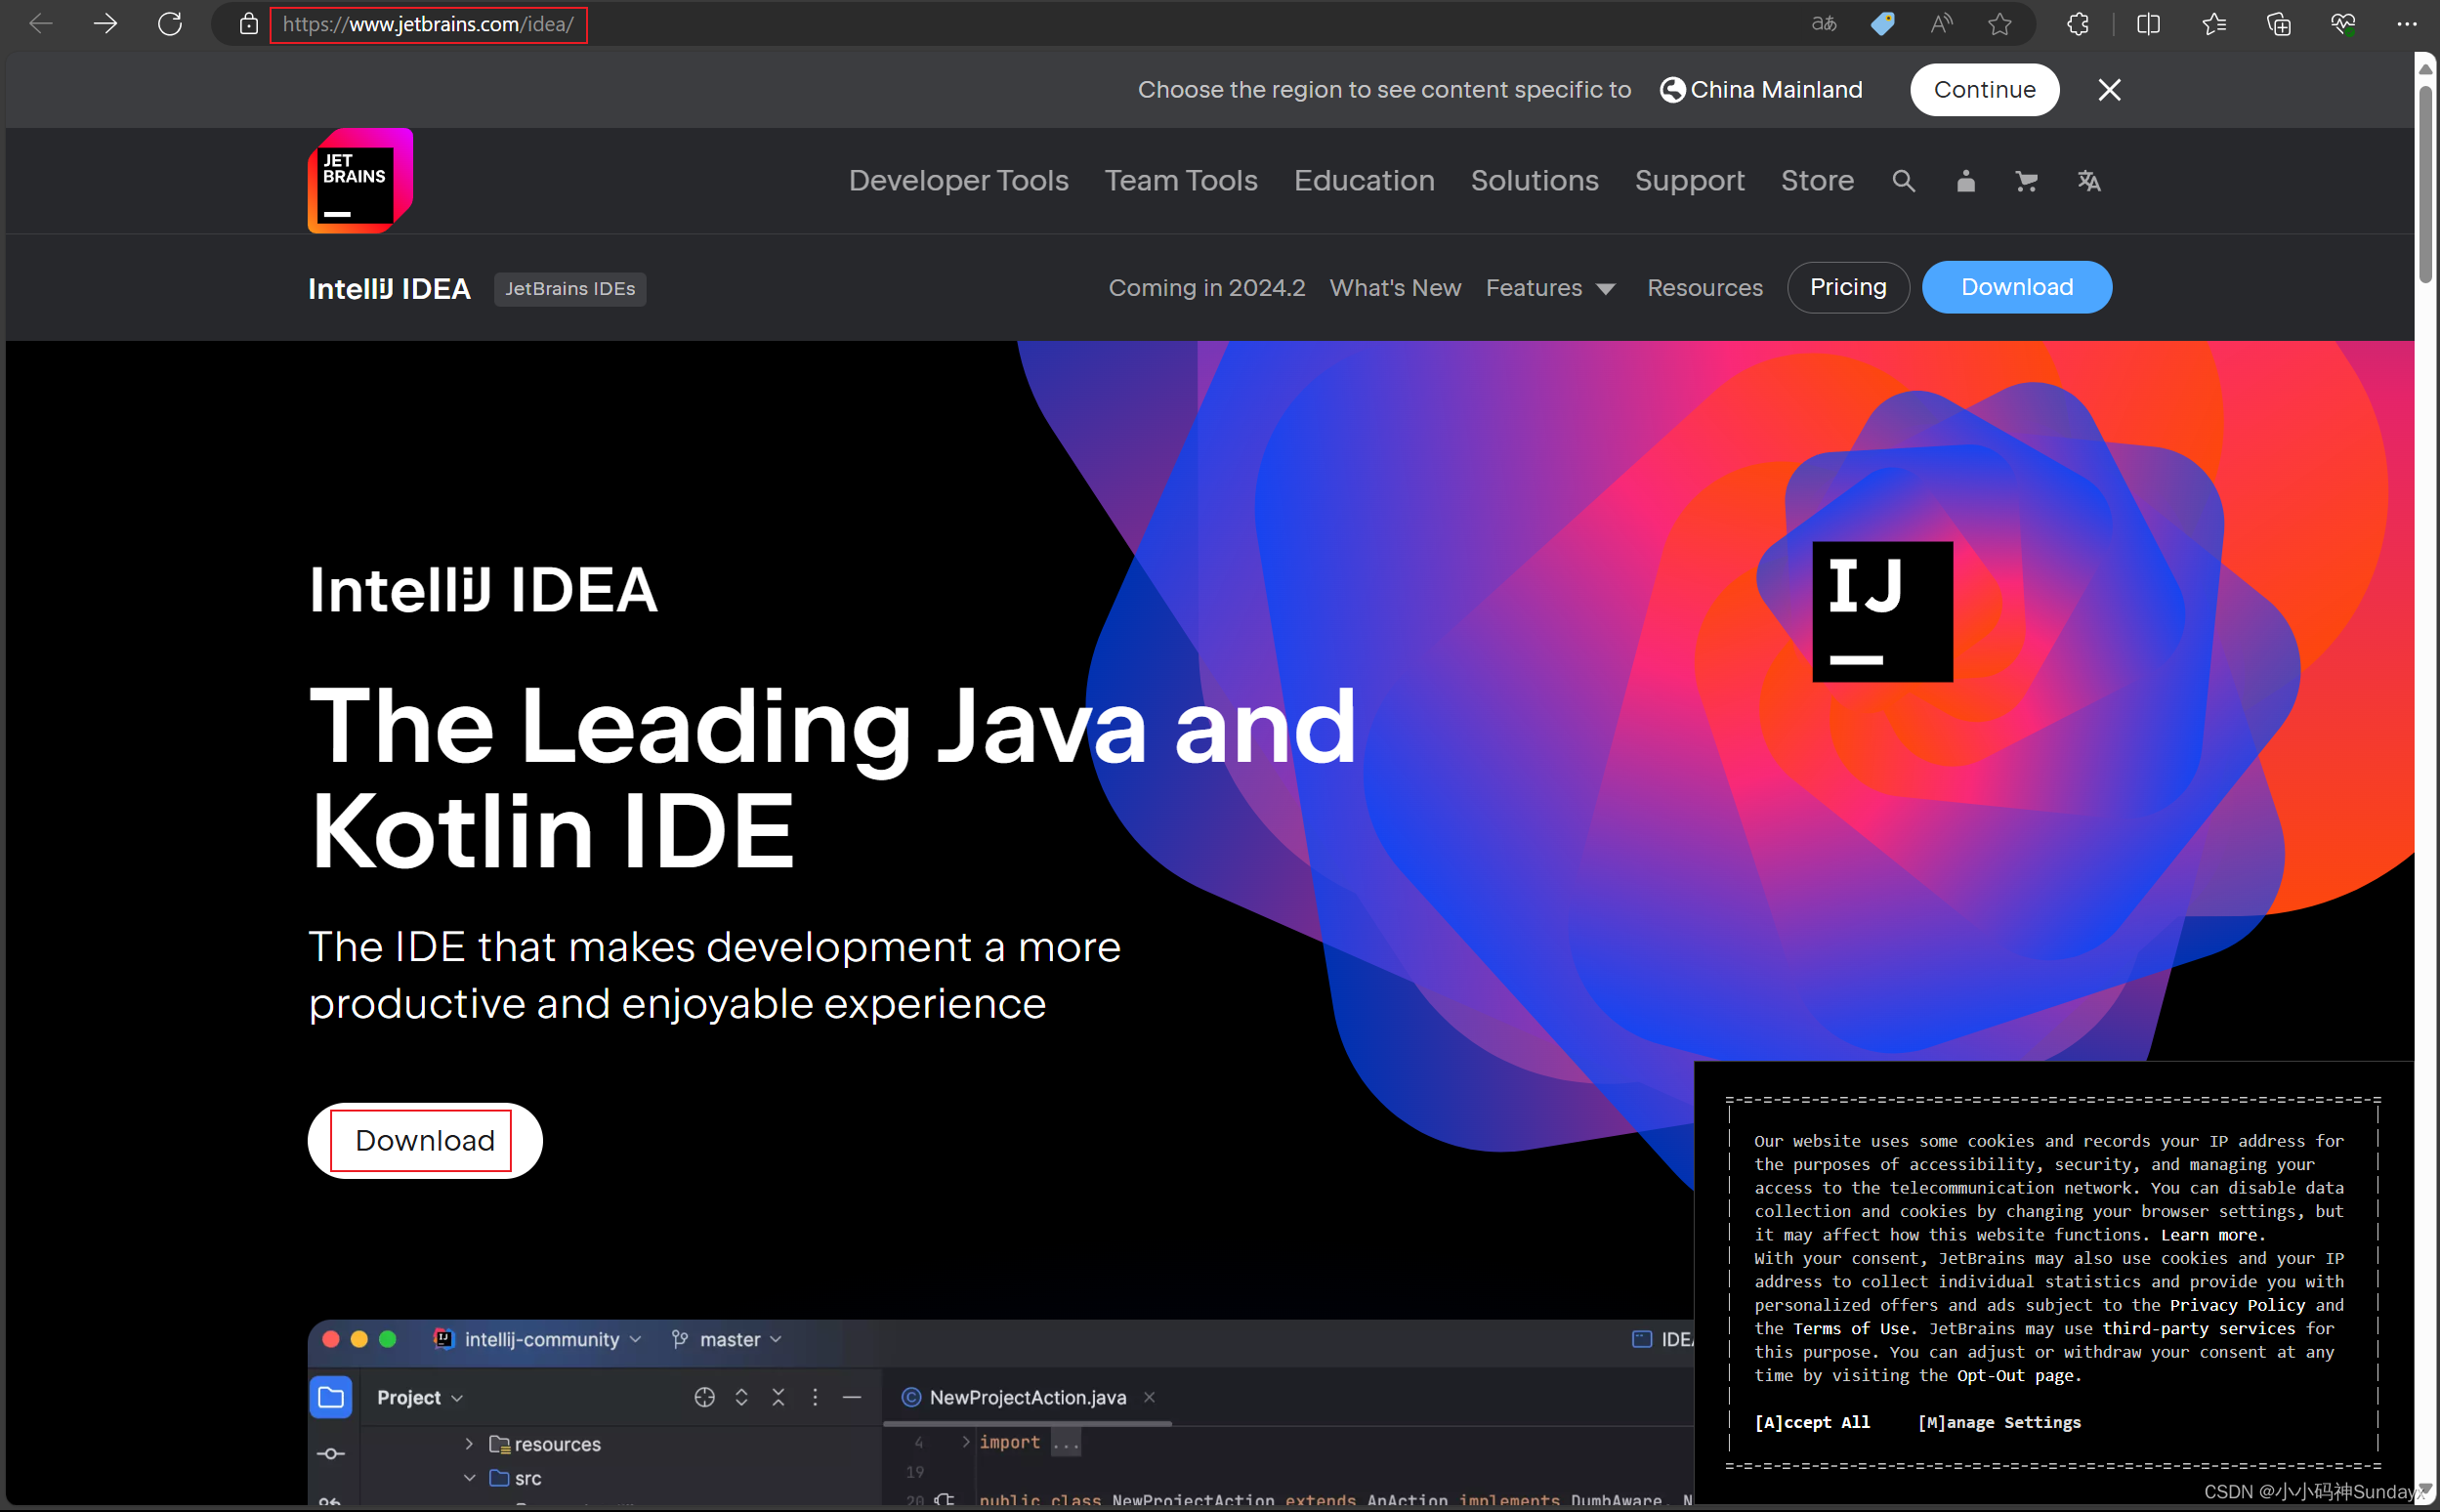2440x1512 pixels.
Task: Open Developer Tools menu
Action: pos(958,181)
